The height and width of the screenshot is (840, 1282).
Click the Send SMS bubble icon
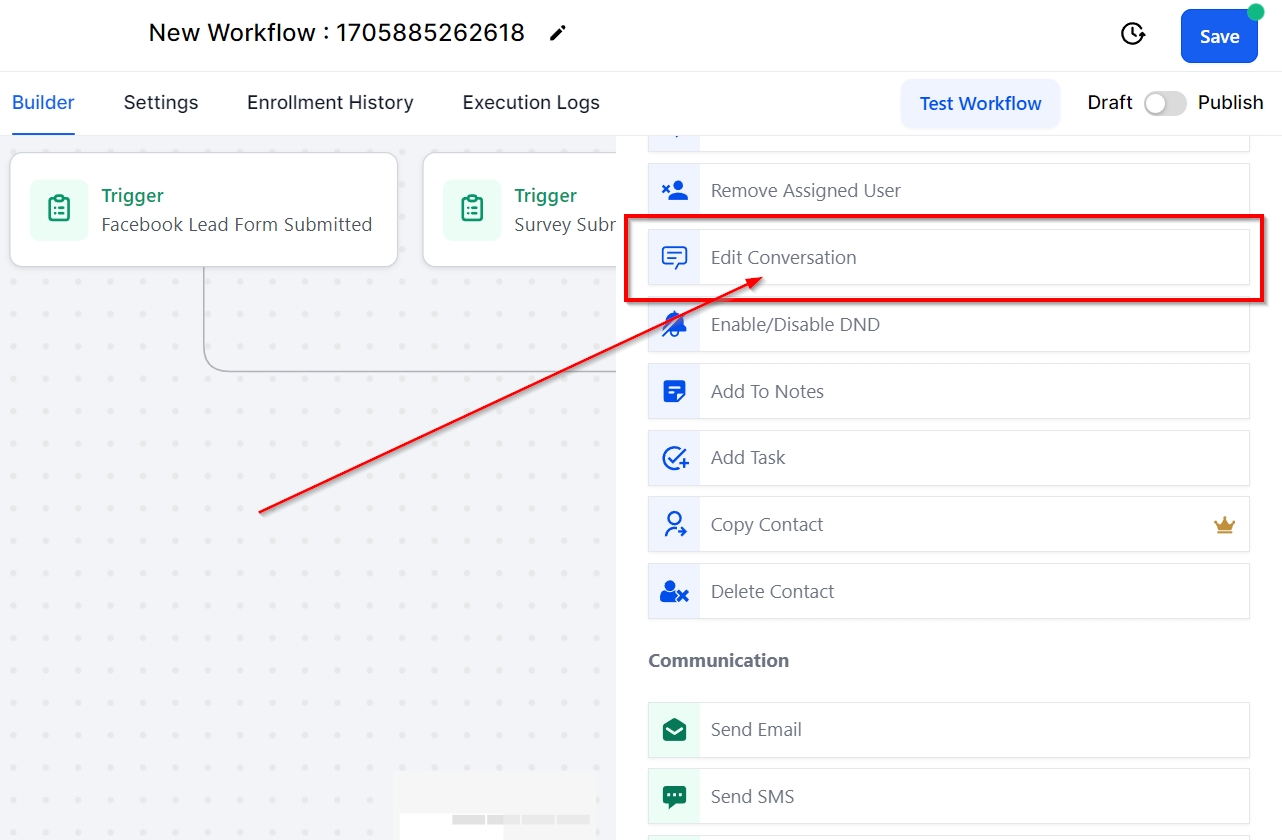point(675,797)
